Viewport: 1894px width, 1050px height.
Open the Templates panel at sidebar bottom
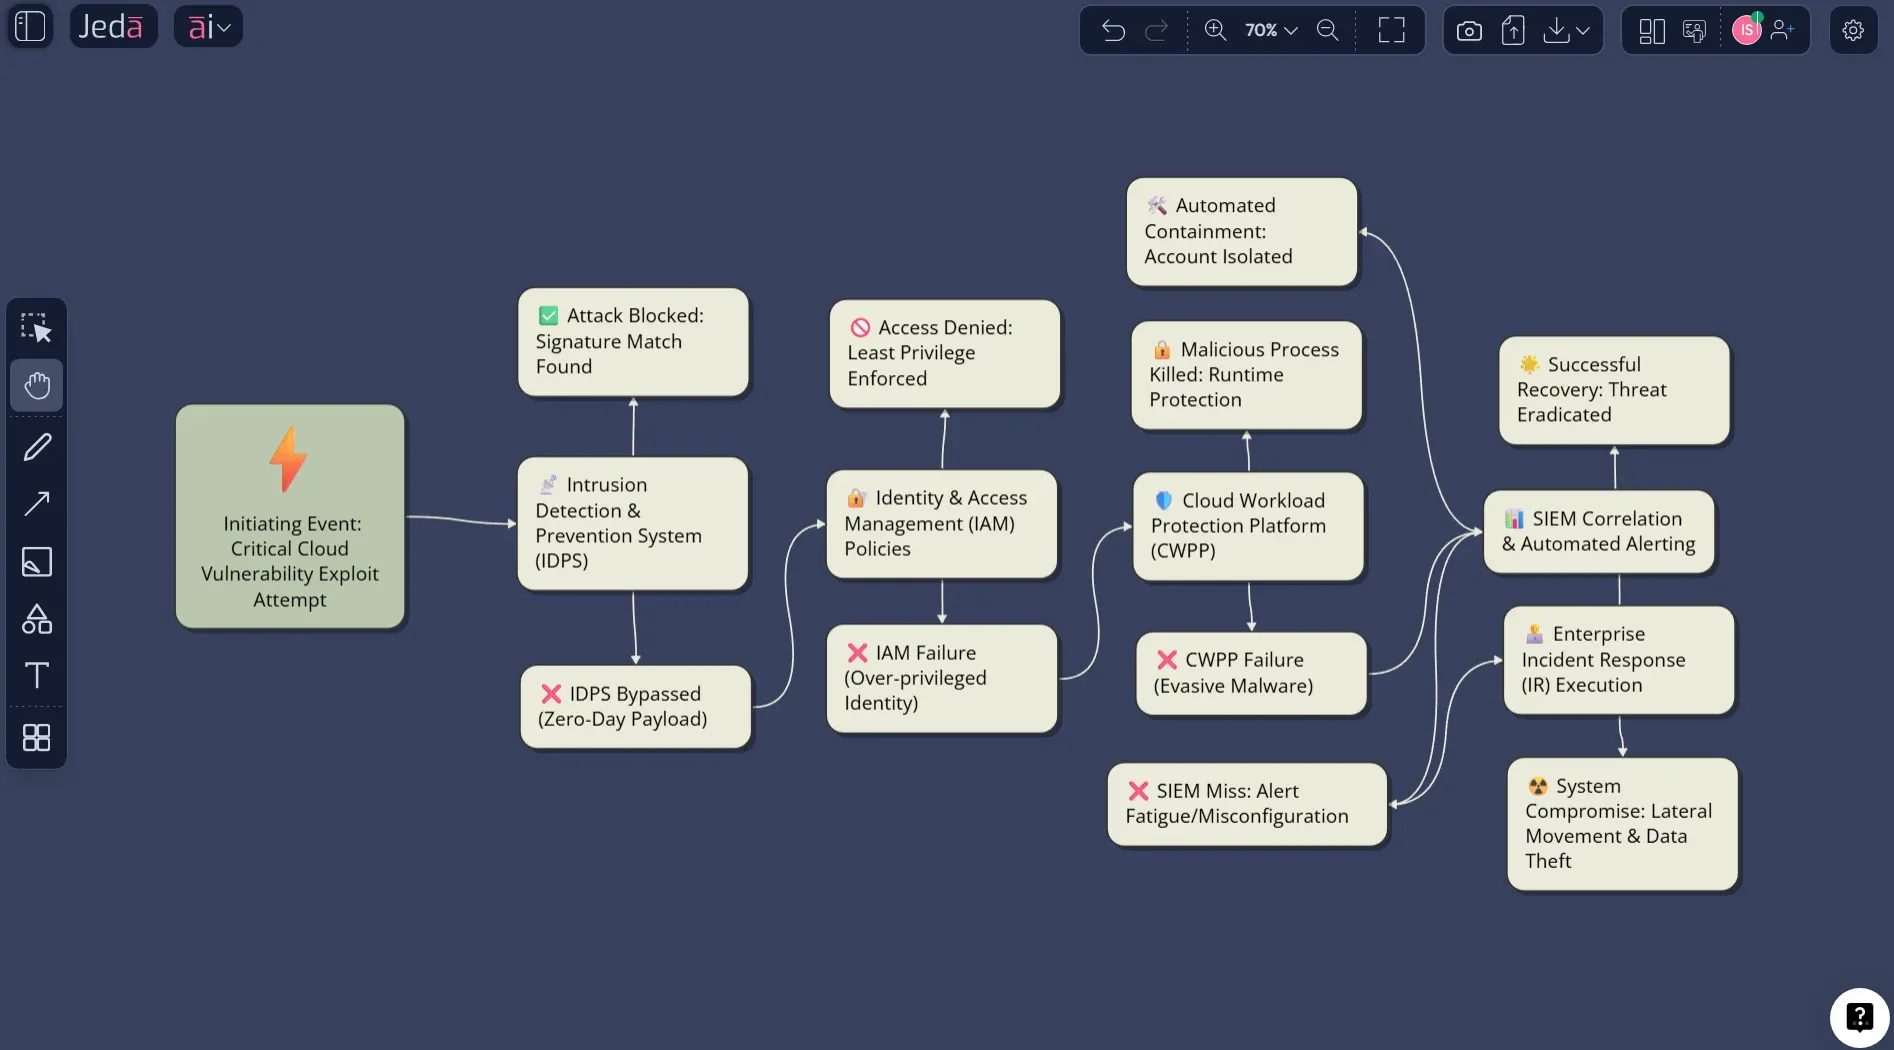[37, 738]
